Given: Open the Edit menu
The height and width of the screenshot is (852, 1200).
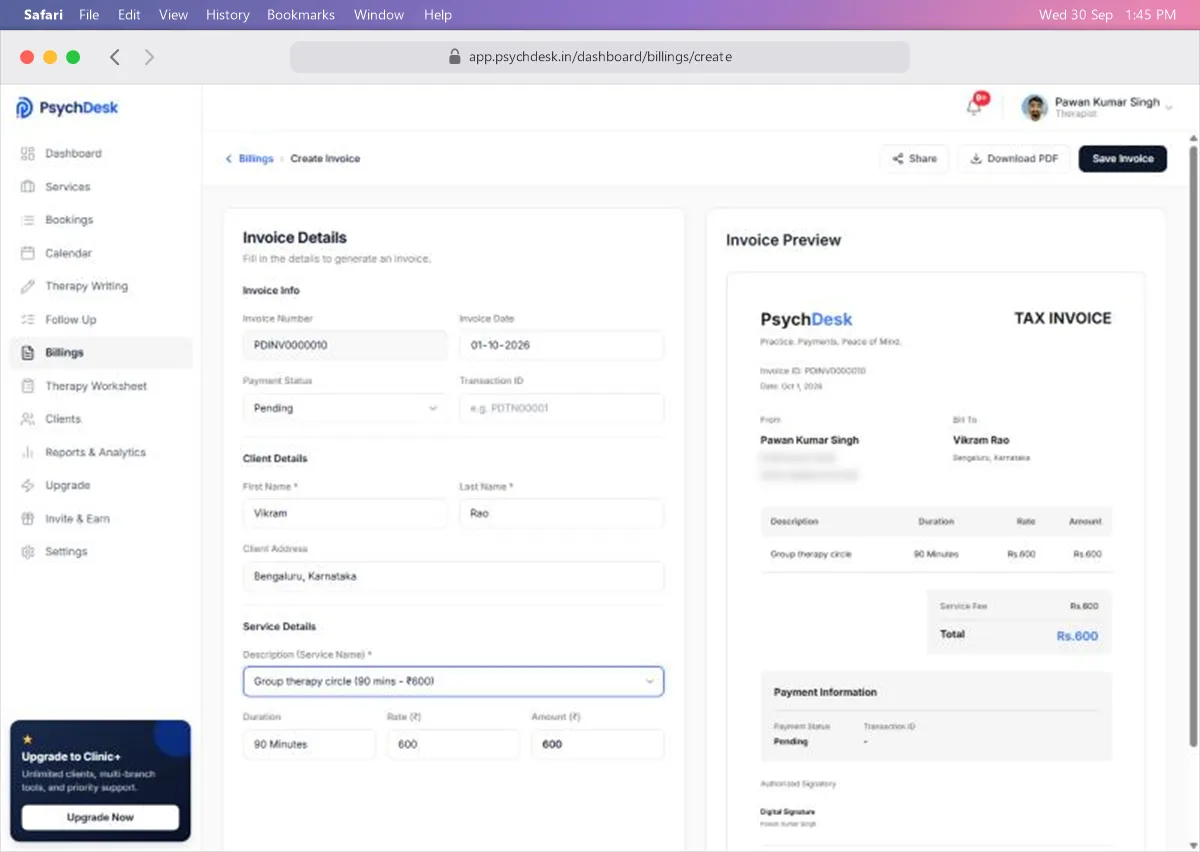Looking at the screenshot, I should [x=129, y=15].
